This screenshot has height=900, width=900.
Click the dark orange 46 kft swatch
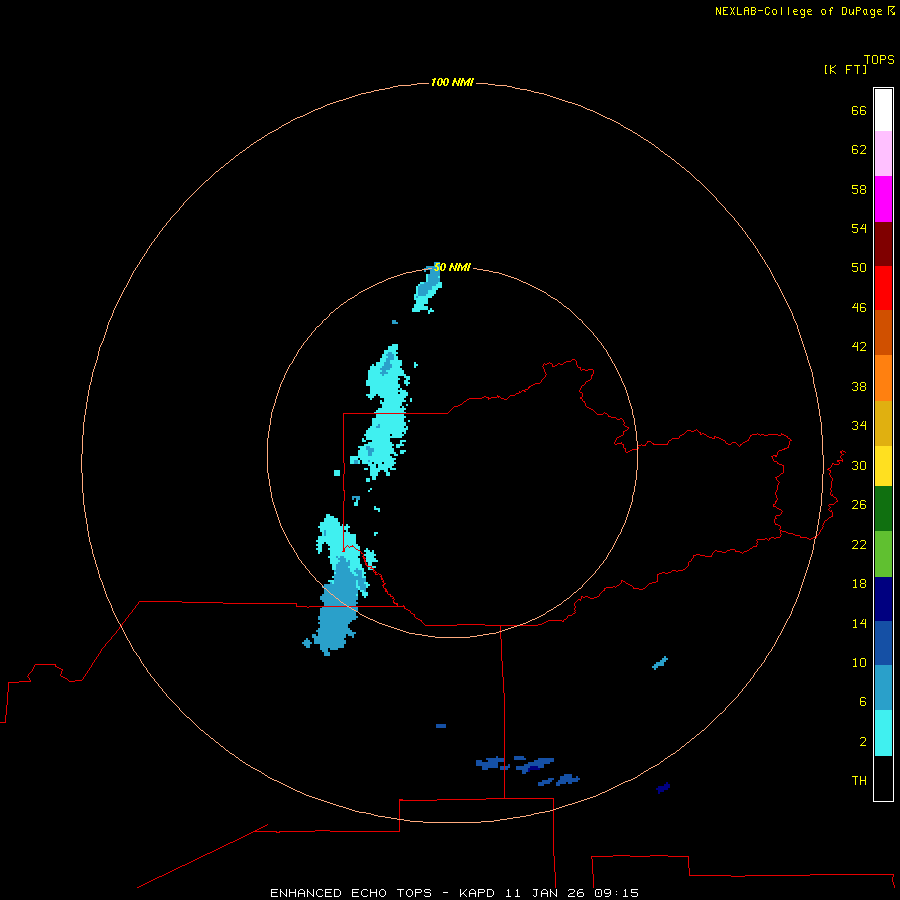coord(883,332)
